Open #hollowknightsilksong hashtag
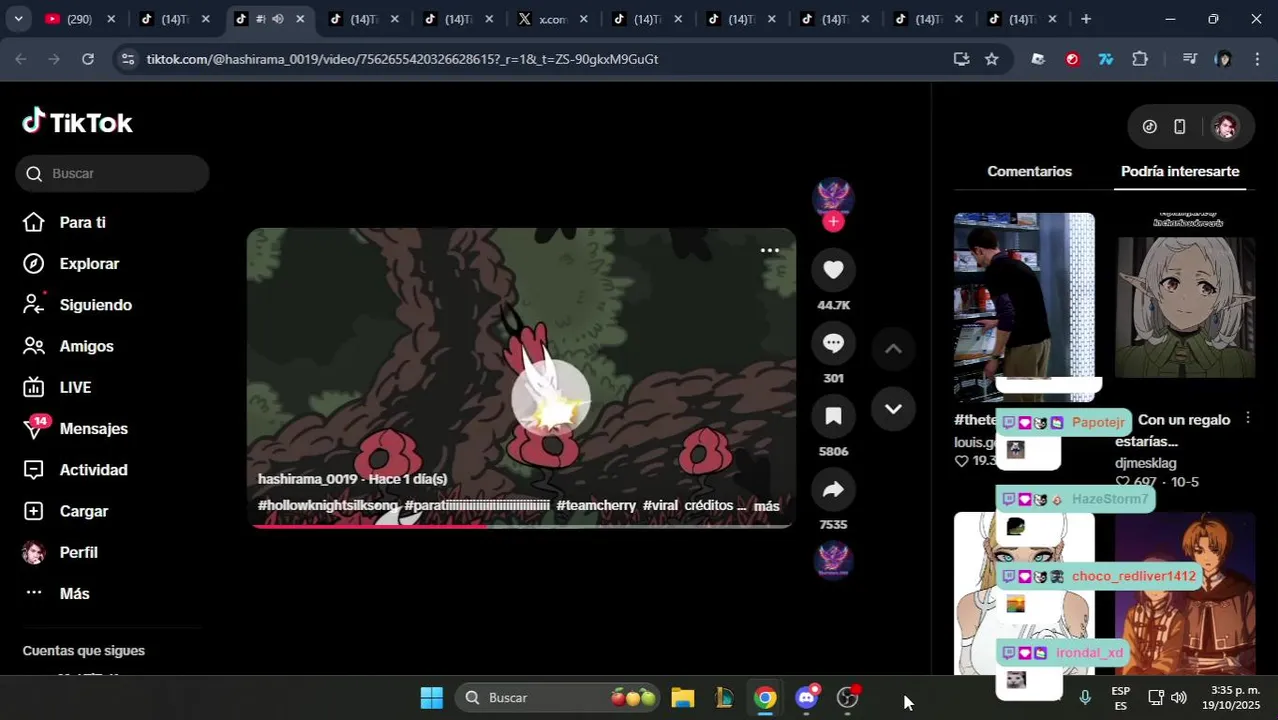This screenshot has height=720, width=1278. click(328, 505)
